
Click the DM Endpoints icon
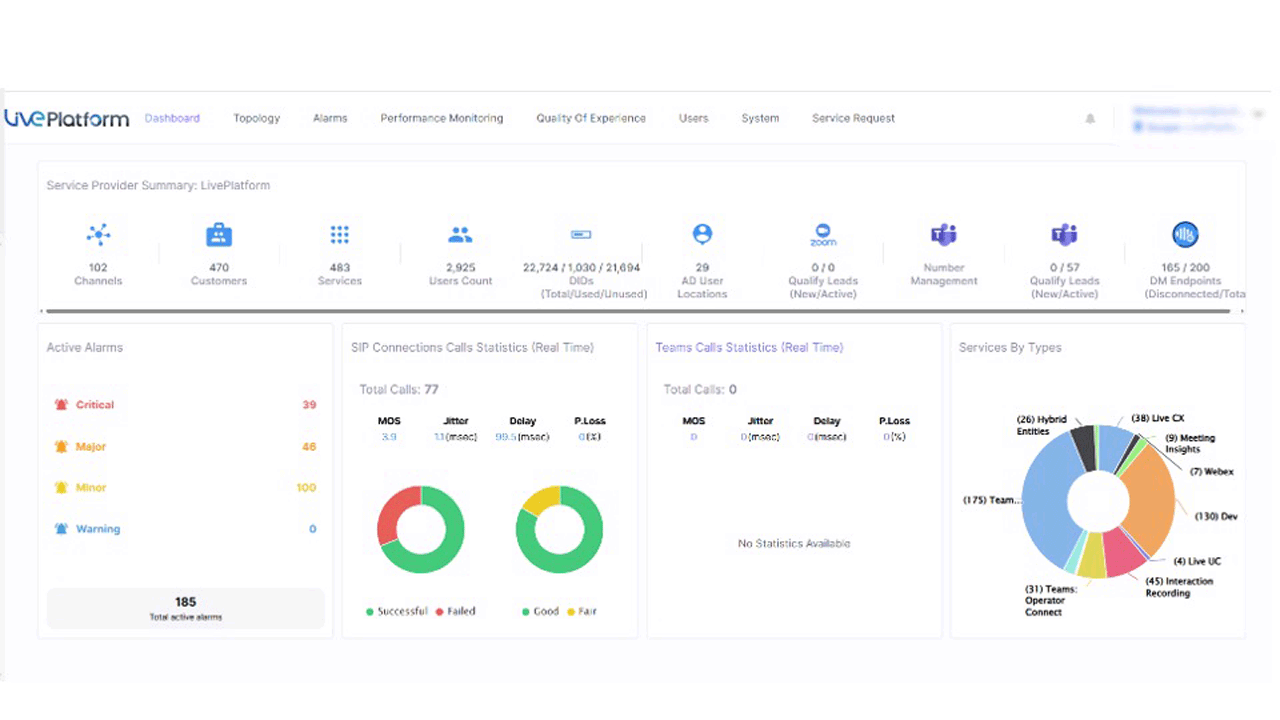click(1185, 235)
